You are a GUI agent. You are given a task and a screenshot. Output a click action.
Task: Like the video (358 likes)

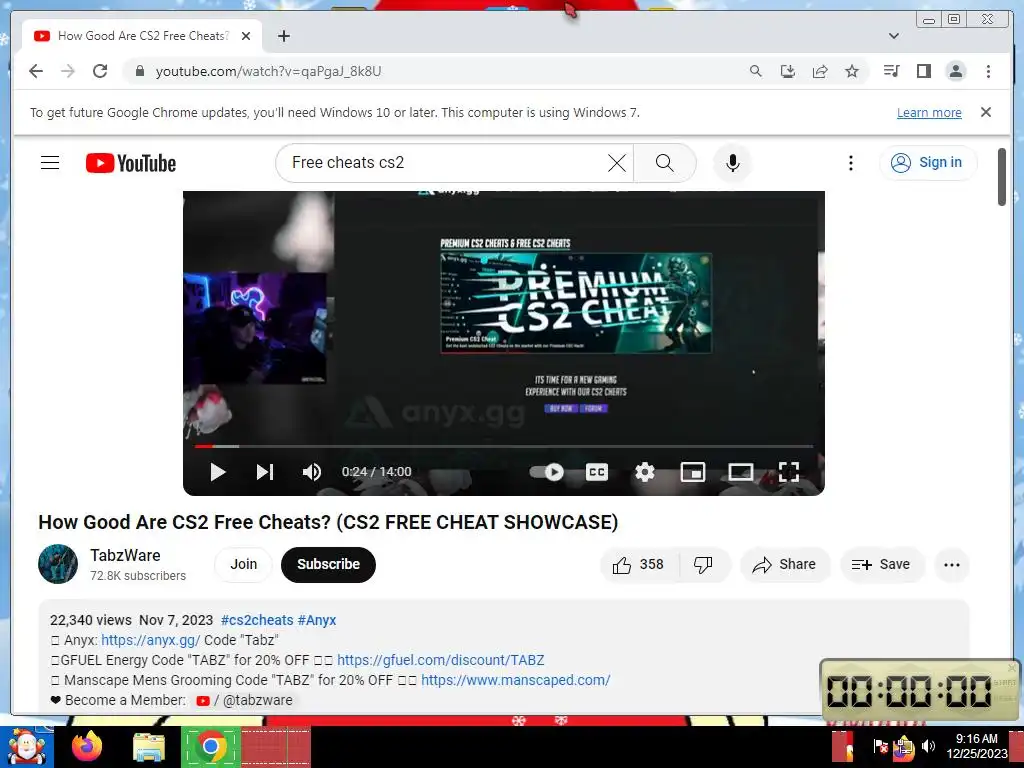(638, 565)
